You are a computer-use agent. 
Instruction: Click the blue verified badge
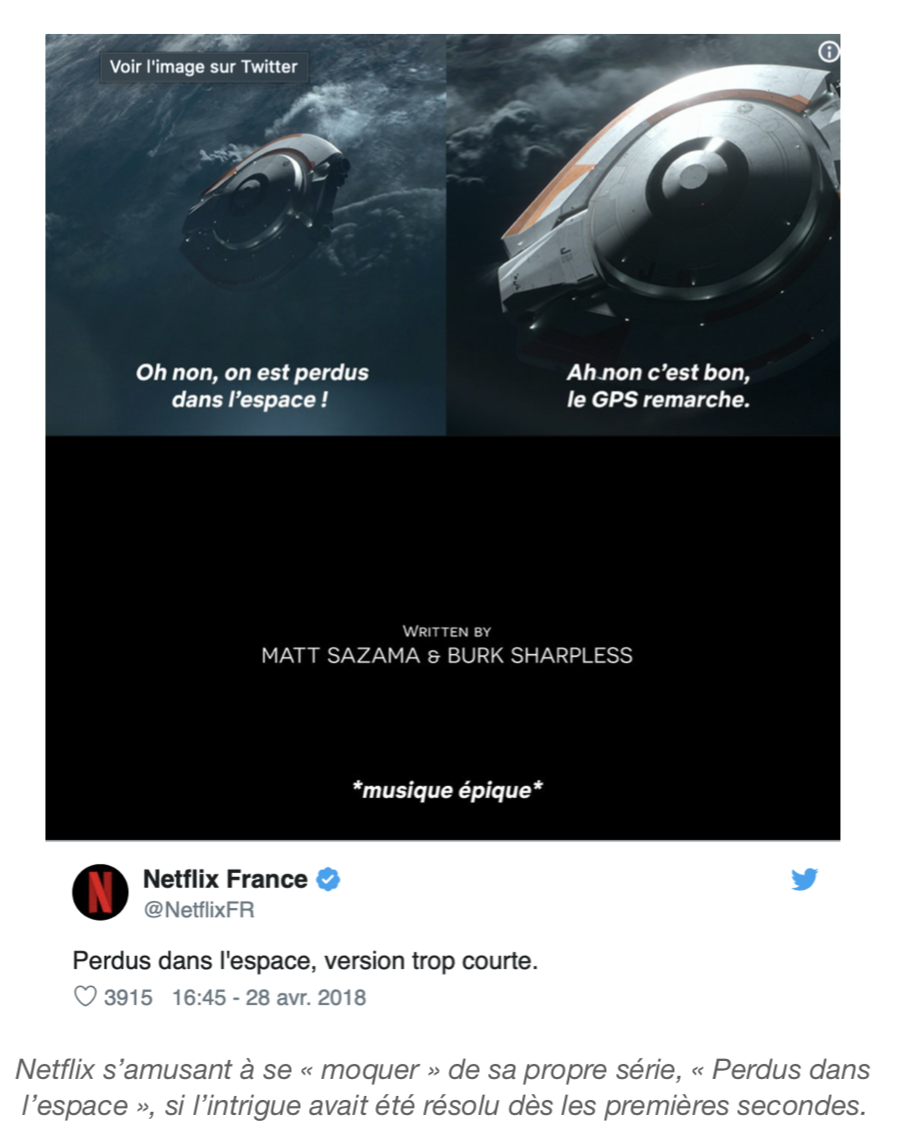pyautogui.click(x=328, y=880)
